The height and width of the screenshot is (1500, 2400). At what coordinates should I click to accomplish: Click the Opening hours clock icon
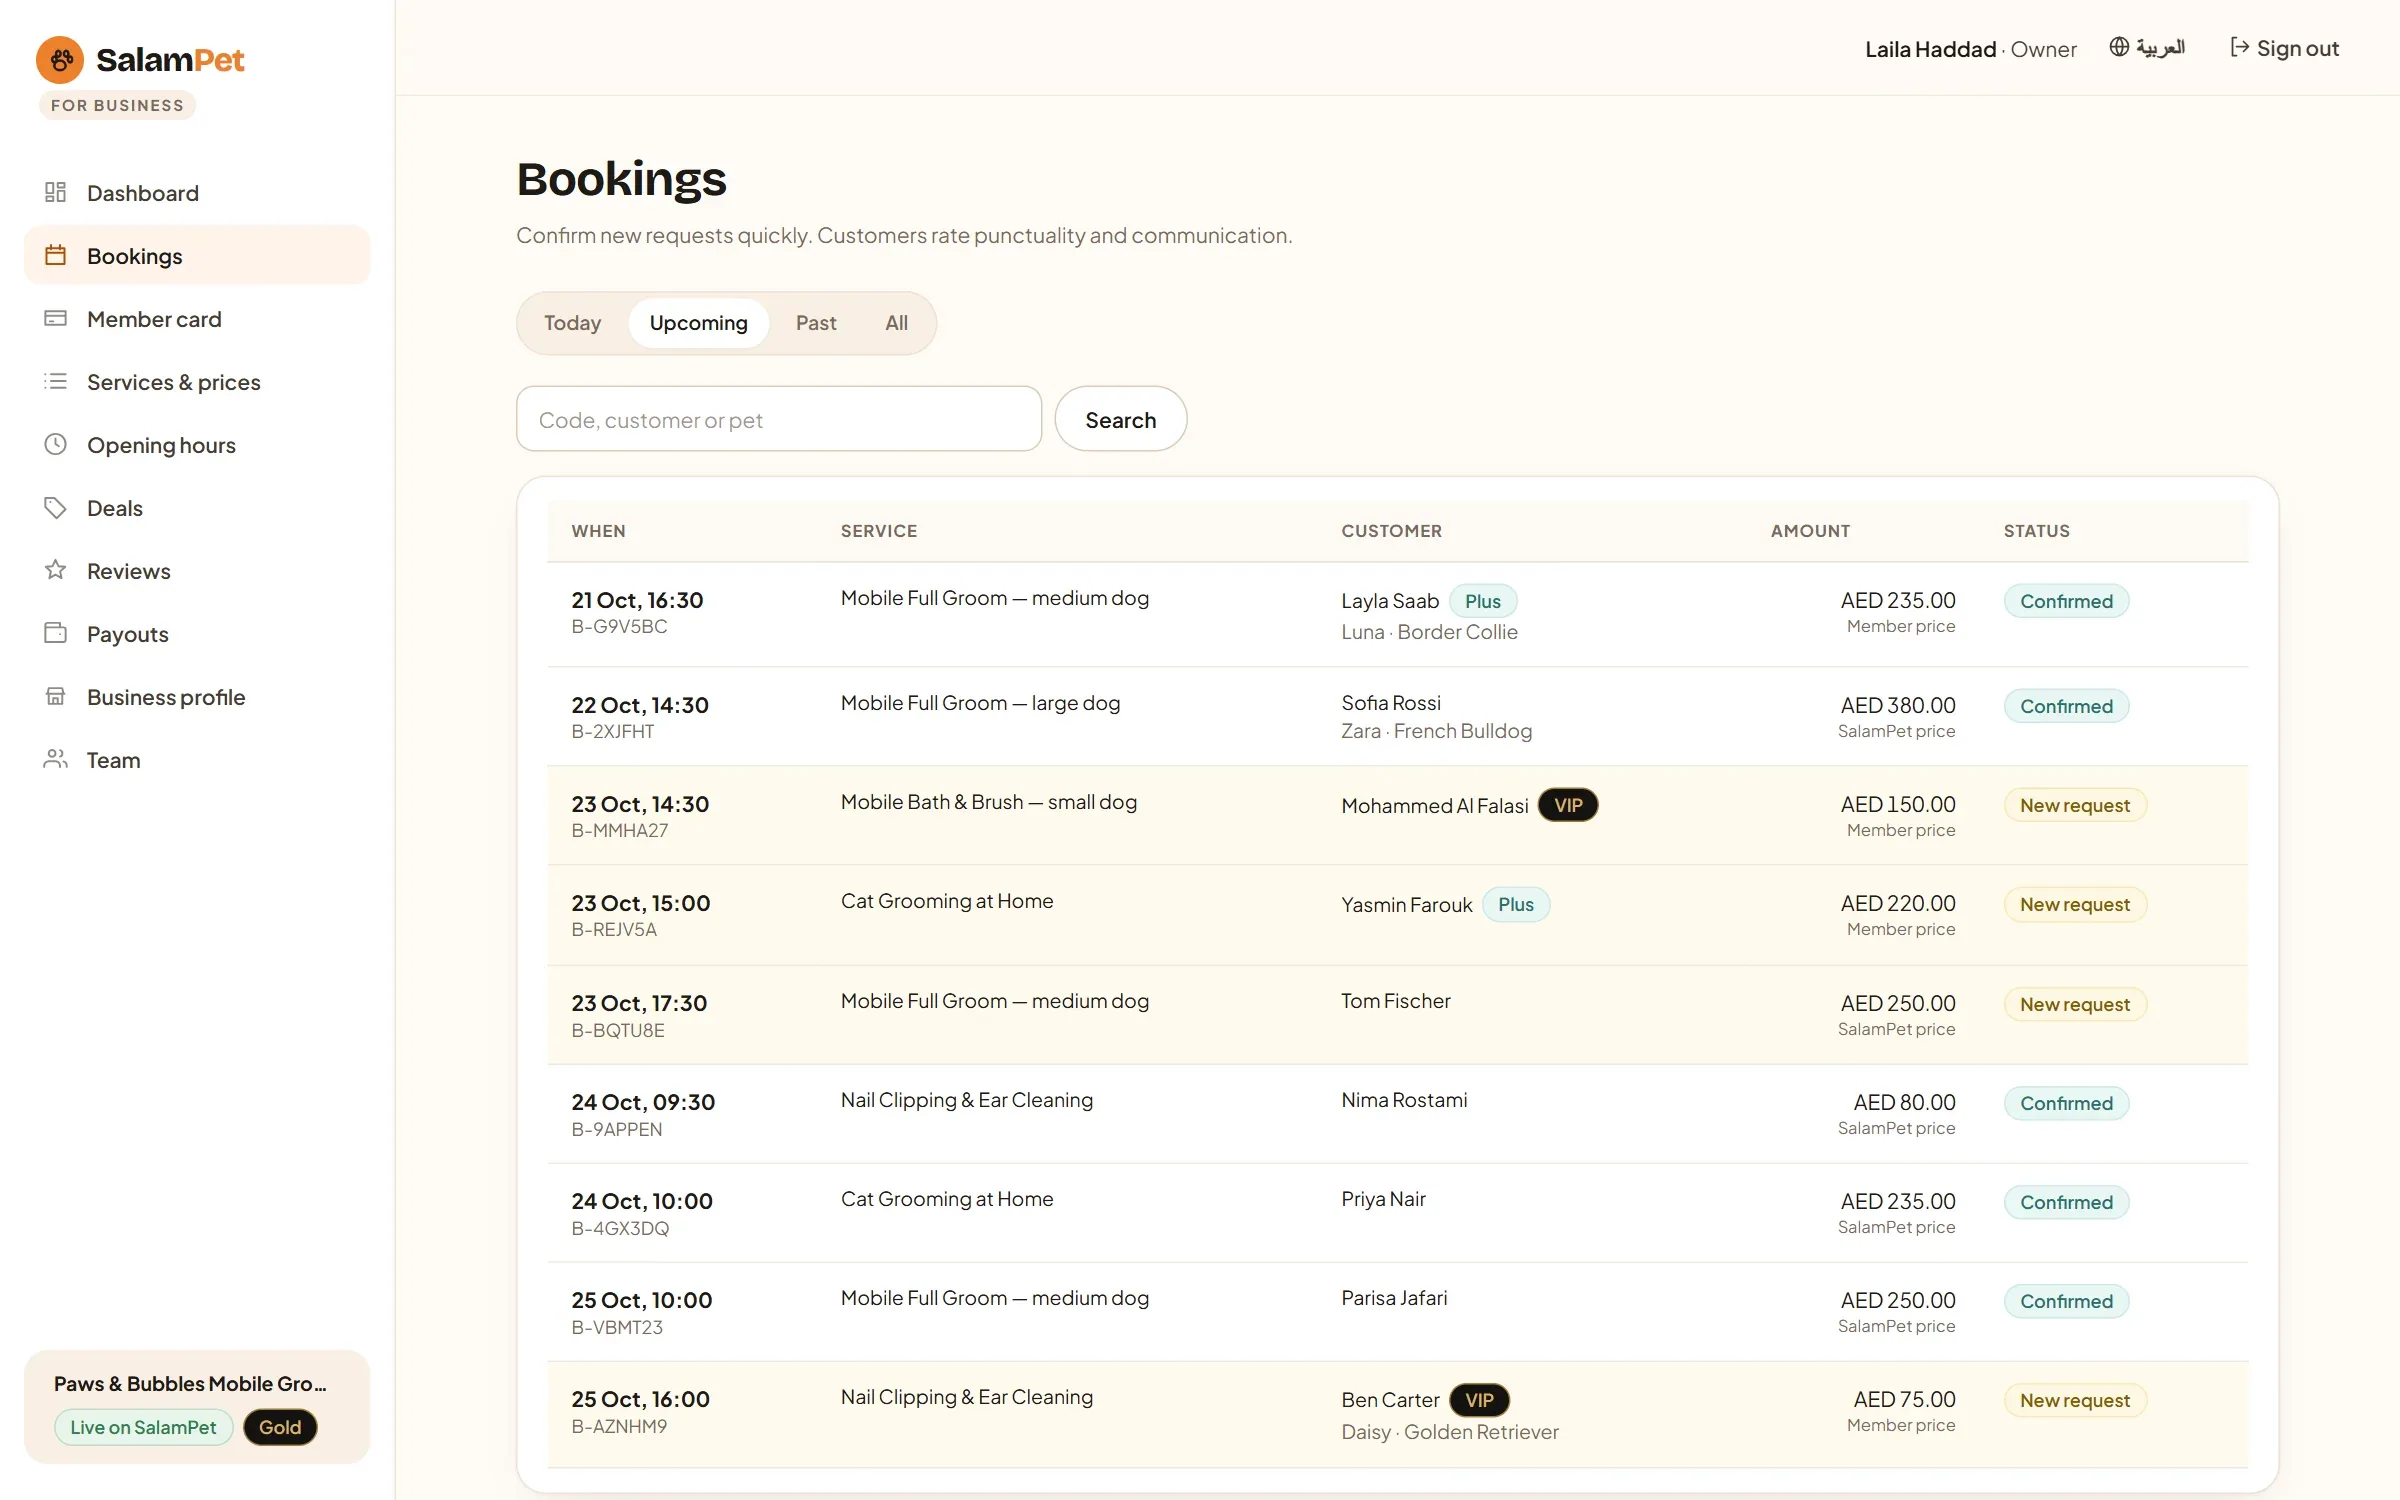tap(55, 444)
